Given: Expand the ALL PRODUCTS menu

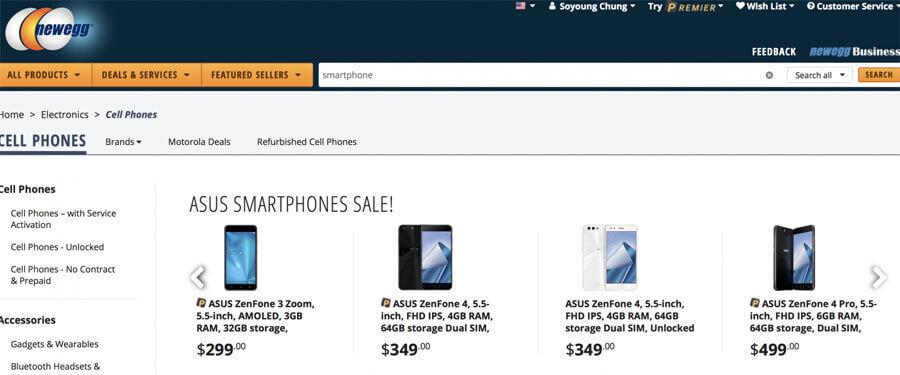Looking at the screenshot, I should [x=46, y=75].
